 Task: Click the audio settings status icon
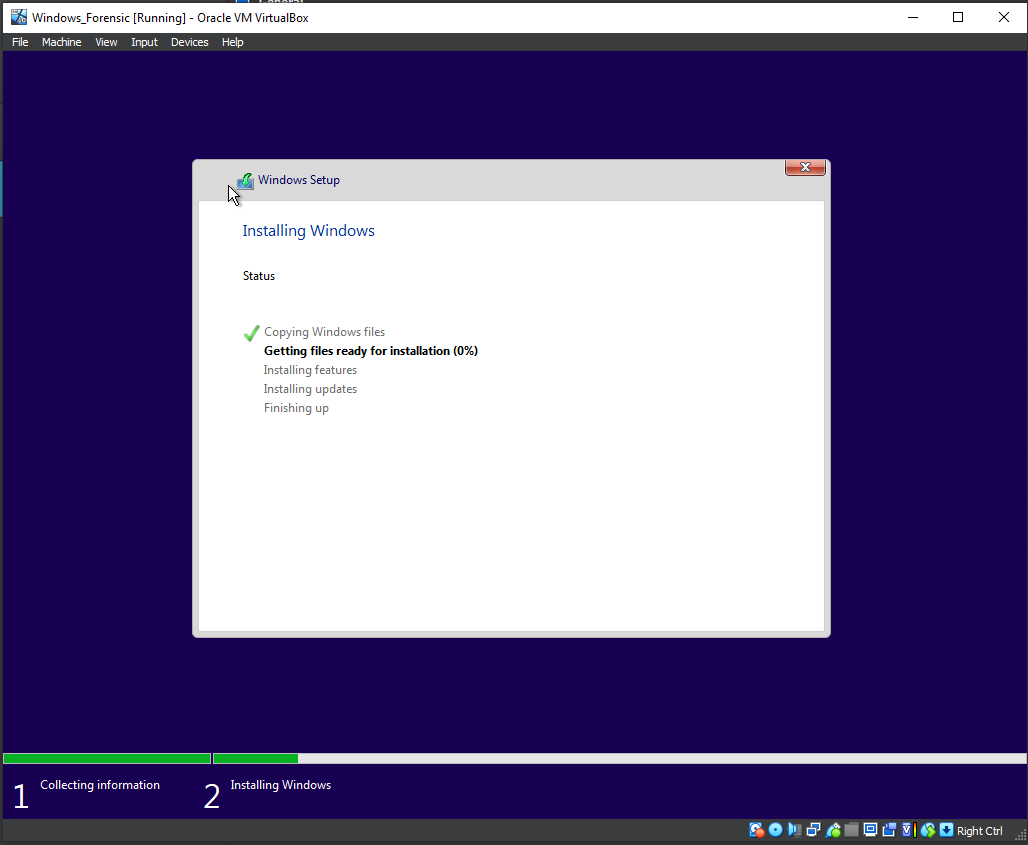pos(794,830)
